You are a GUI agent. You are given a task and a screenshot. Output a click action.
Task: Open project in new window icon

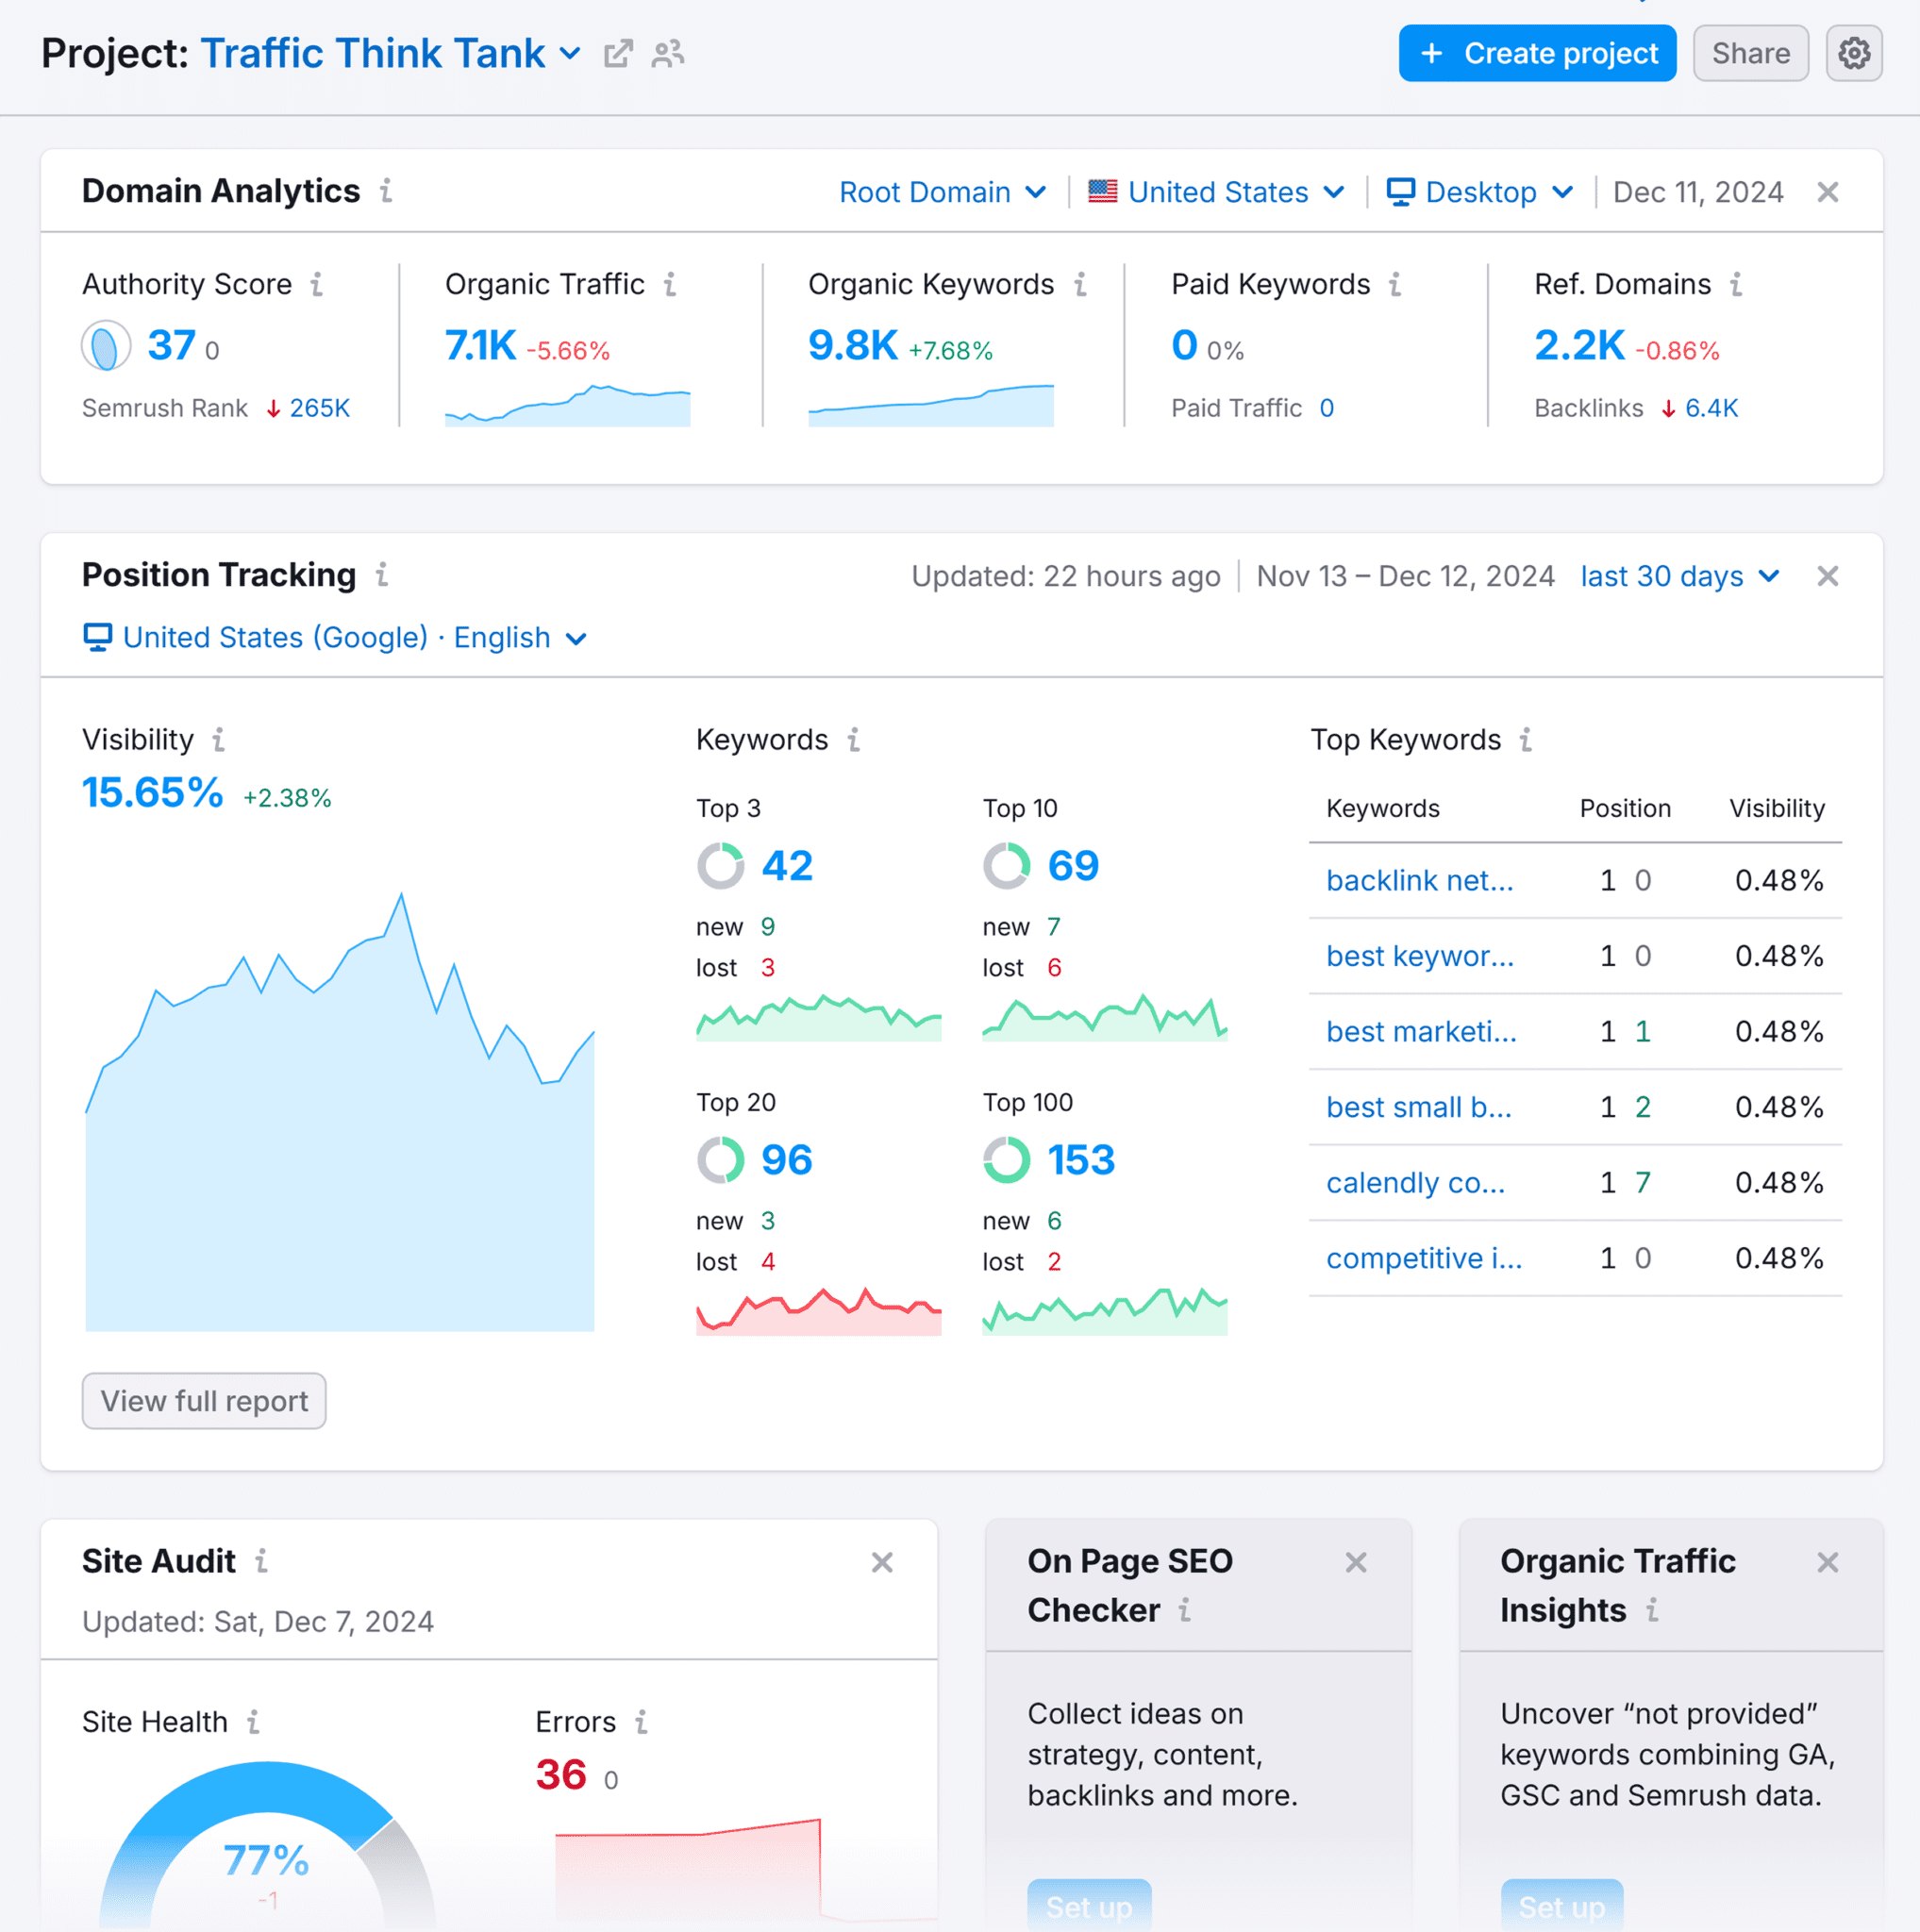coord(618,53)
